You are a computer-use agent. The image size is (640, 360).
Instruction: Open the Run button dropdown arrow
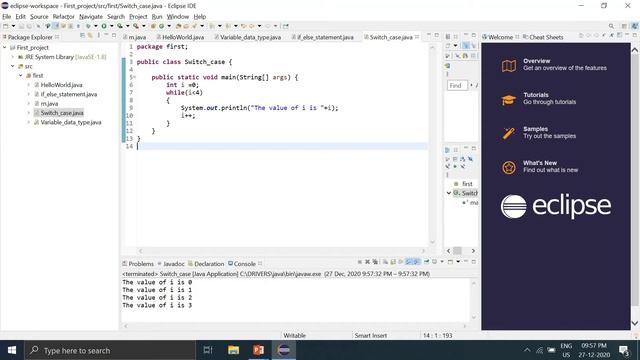111,26
